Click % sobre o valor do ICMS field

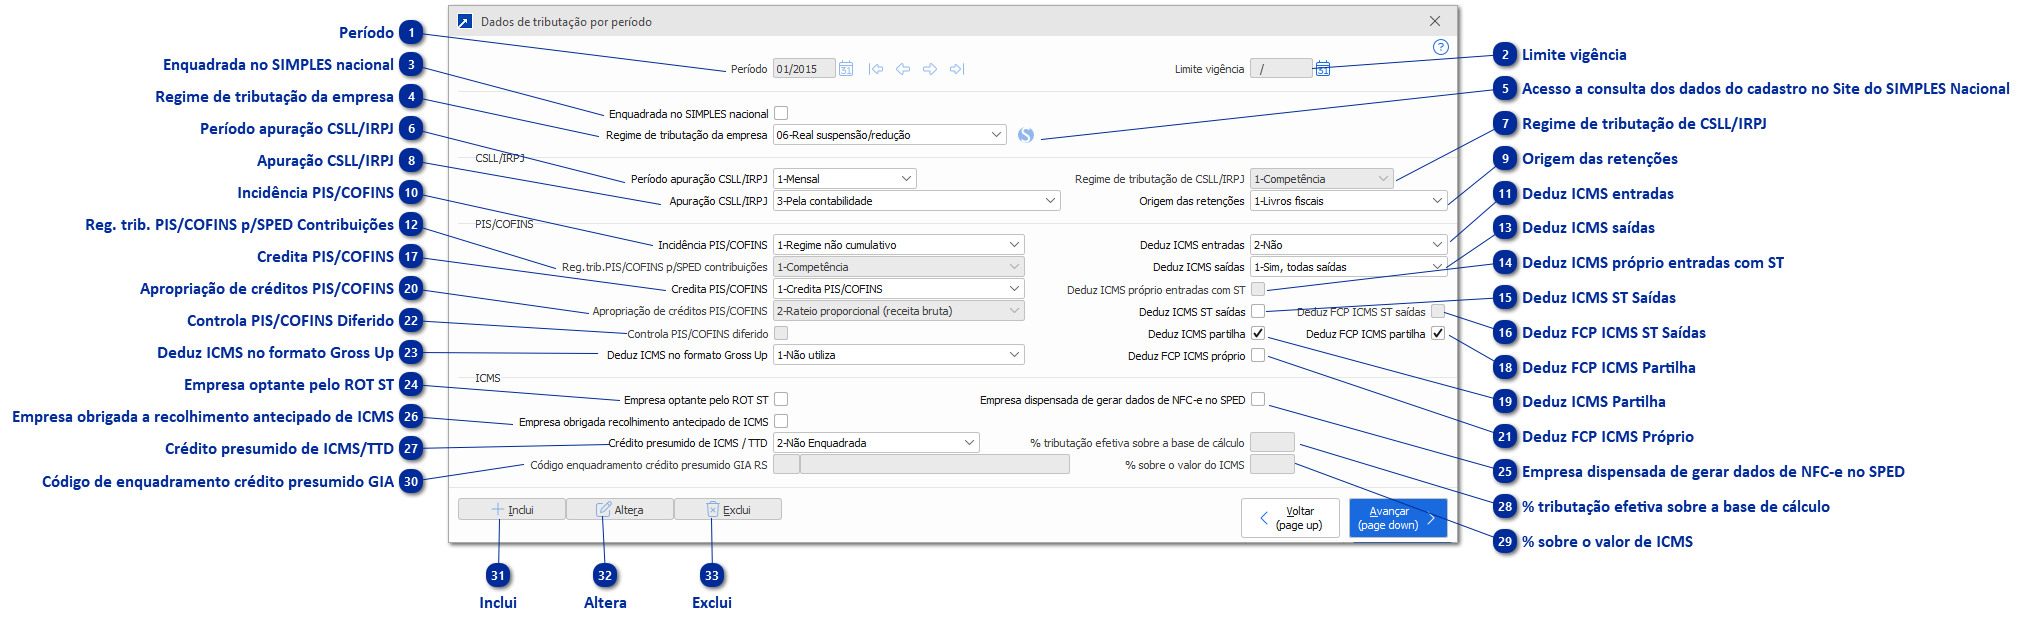click(1273, 465)
